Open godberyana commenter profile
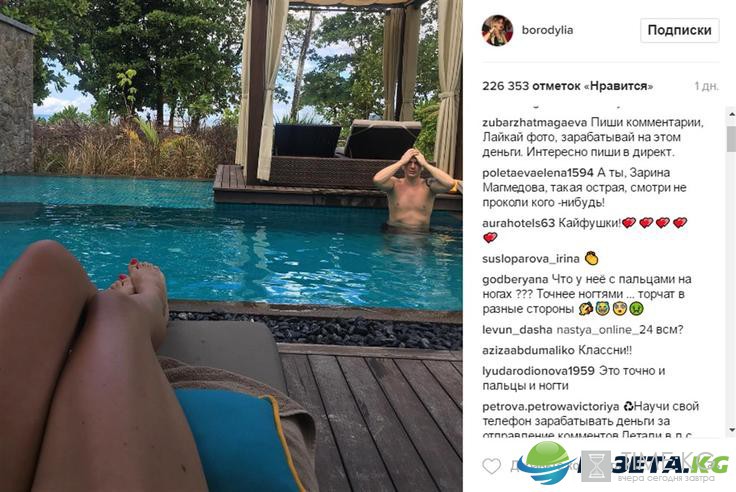Viewport: 736px width, 492px height. pos(515,280)
